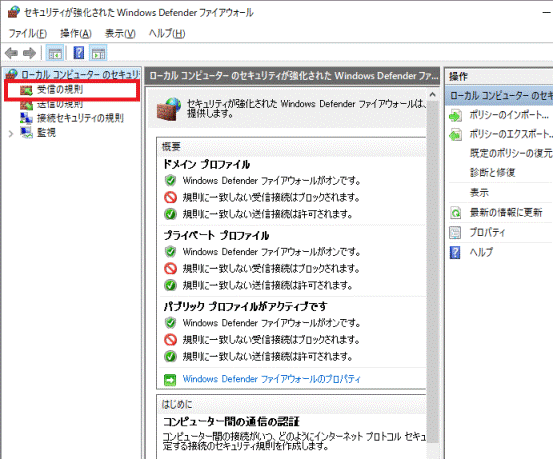Click red blocked icon under パブリック プロファイル
The image size is (553, 459).
click(170, 340)
